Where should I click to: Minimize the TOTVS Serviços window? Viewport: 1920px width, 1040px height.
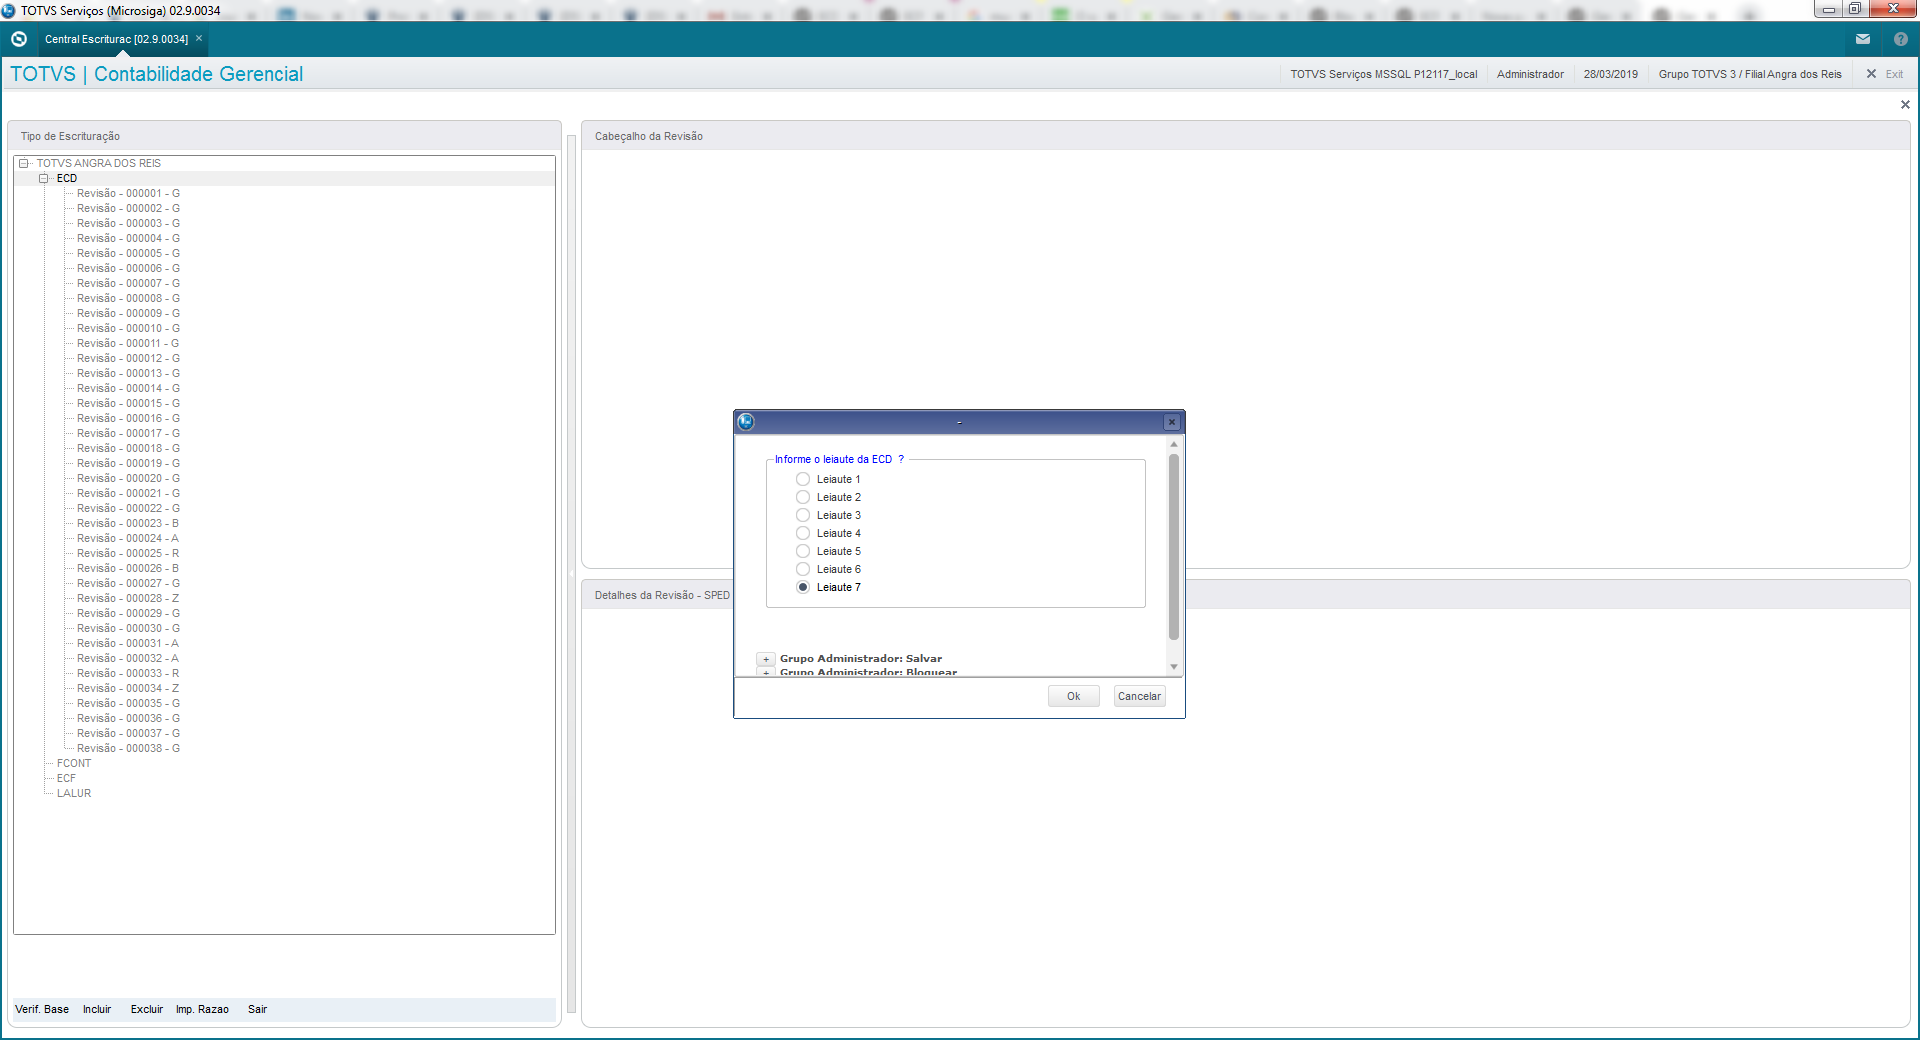point(1829,9)
